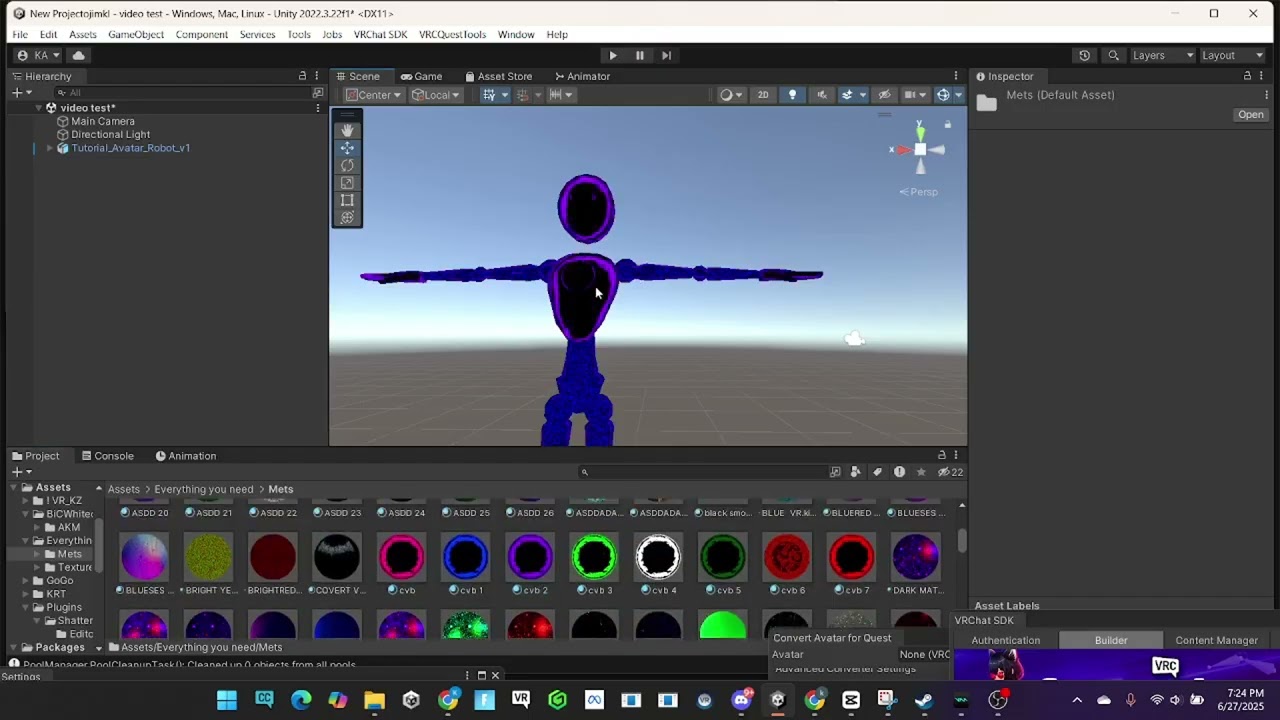Toggle Project panel lock
Image resolution: width=1280 pixels, height=720 pixels.
(x=941, y=455)
